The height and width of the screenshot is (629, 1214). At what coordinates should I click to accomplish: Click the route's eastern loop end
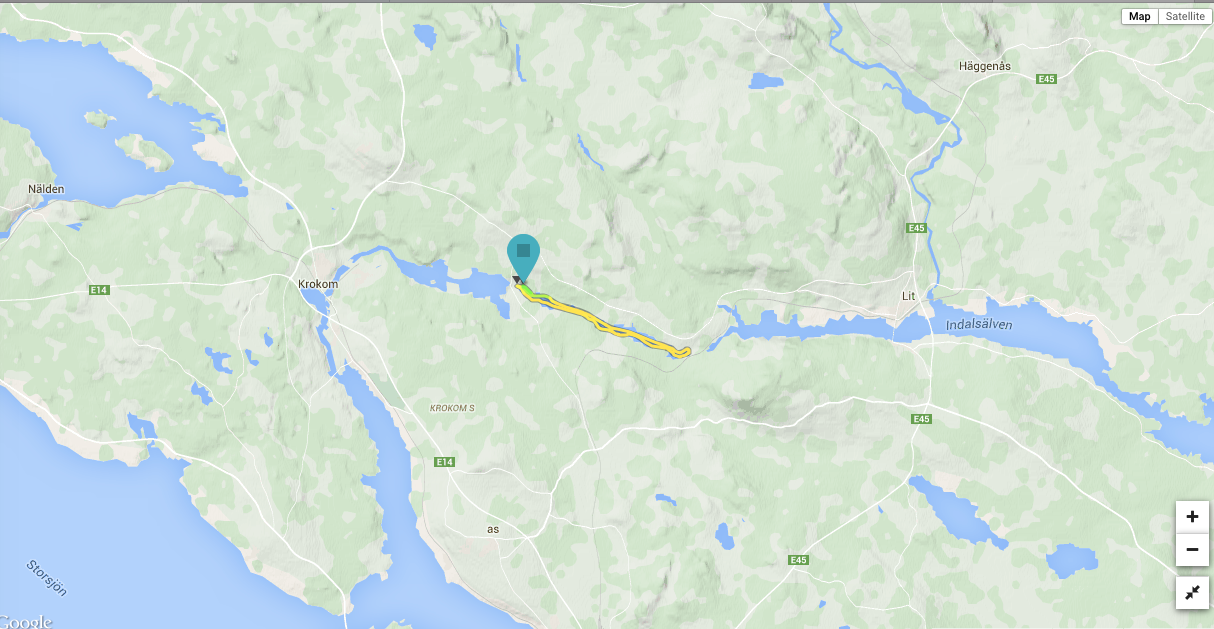684,351
